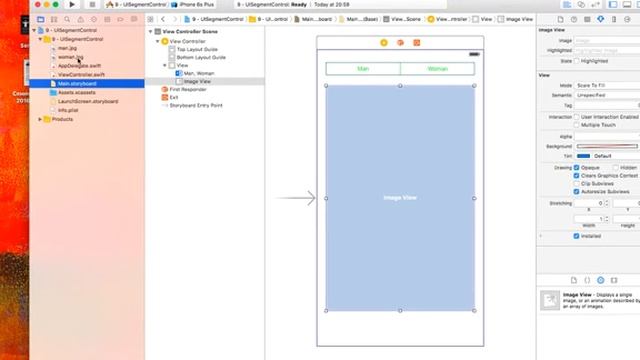Open the Debug navigator icon
The height and width of the screenshot is (360, 640).
coord(107,19)
